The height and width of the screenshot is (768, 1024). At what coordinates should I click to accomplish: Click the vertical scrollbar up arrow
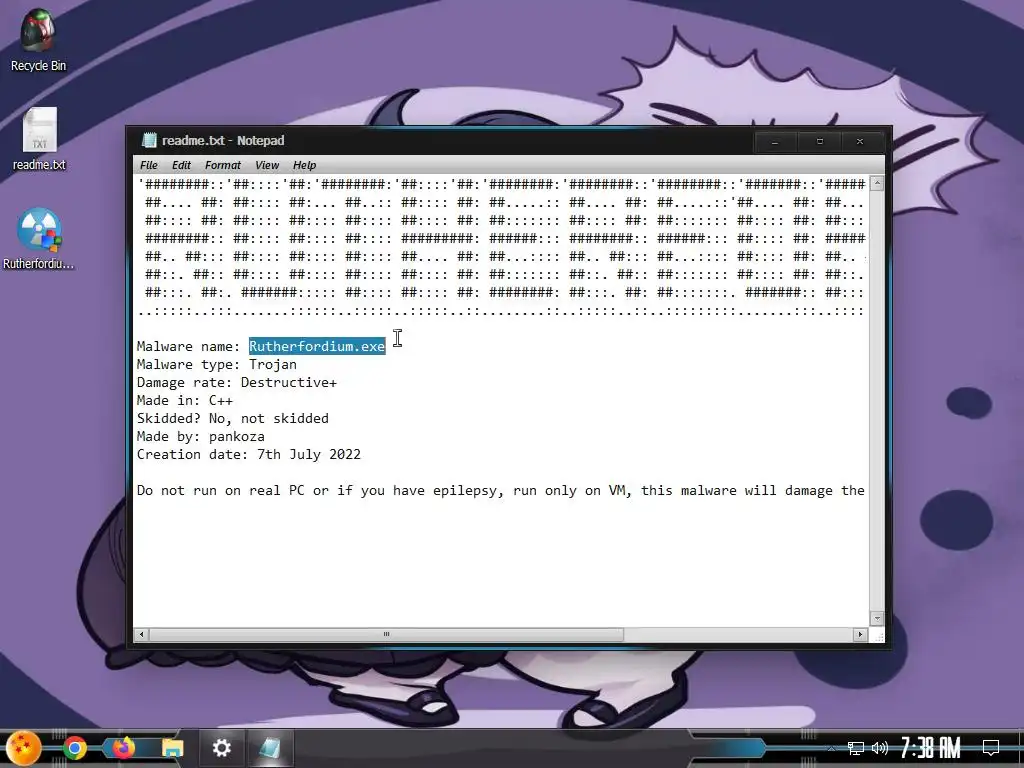(877, 184)
